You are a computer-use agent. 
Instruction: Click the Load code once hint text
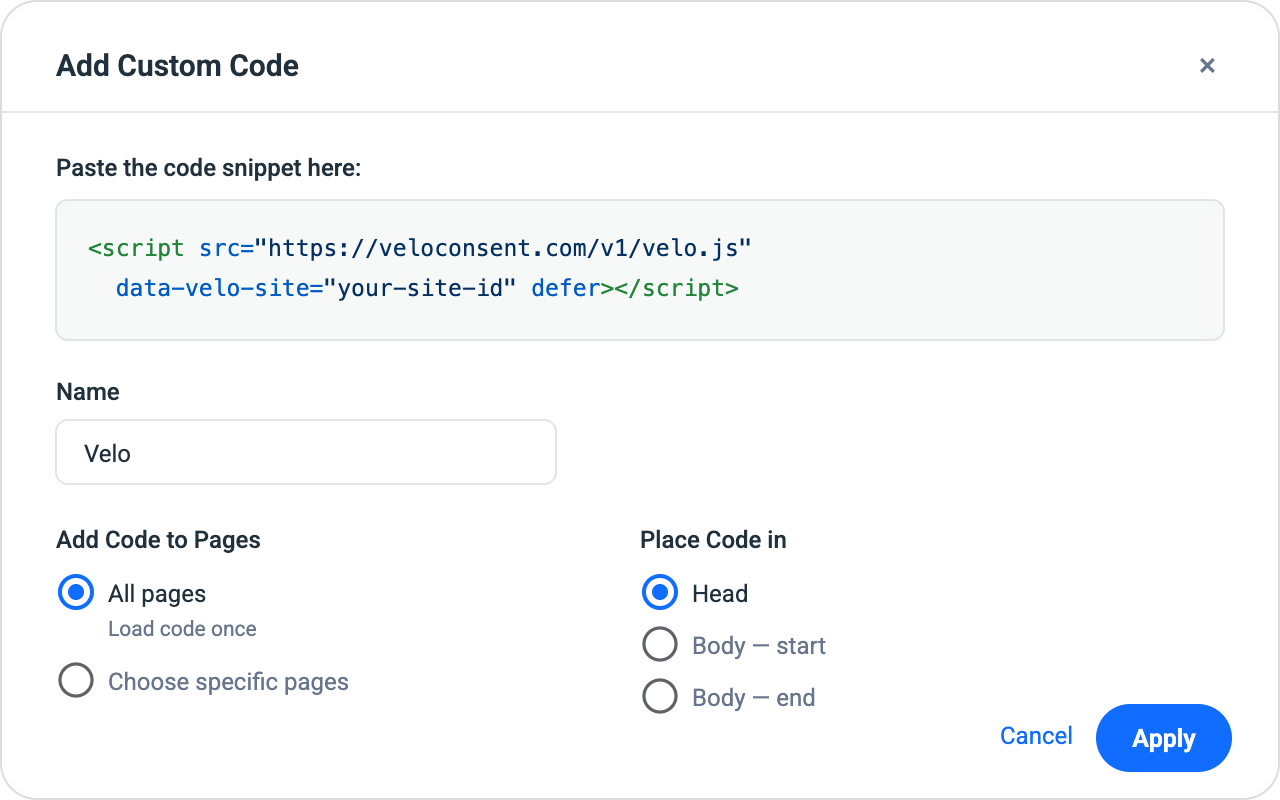[182, 629]
